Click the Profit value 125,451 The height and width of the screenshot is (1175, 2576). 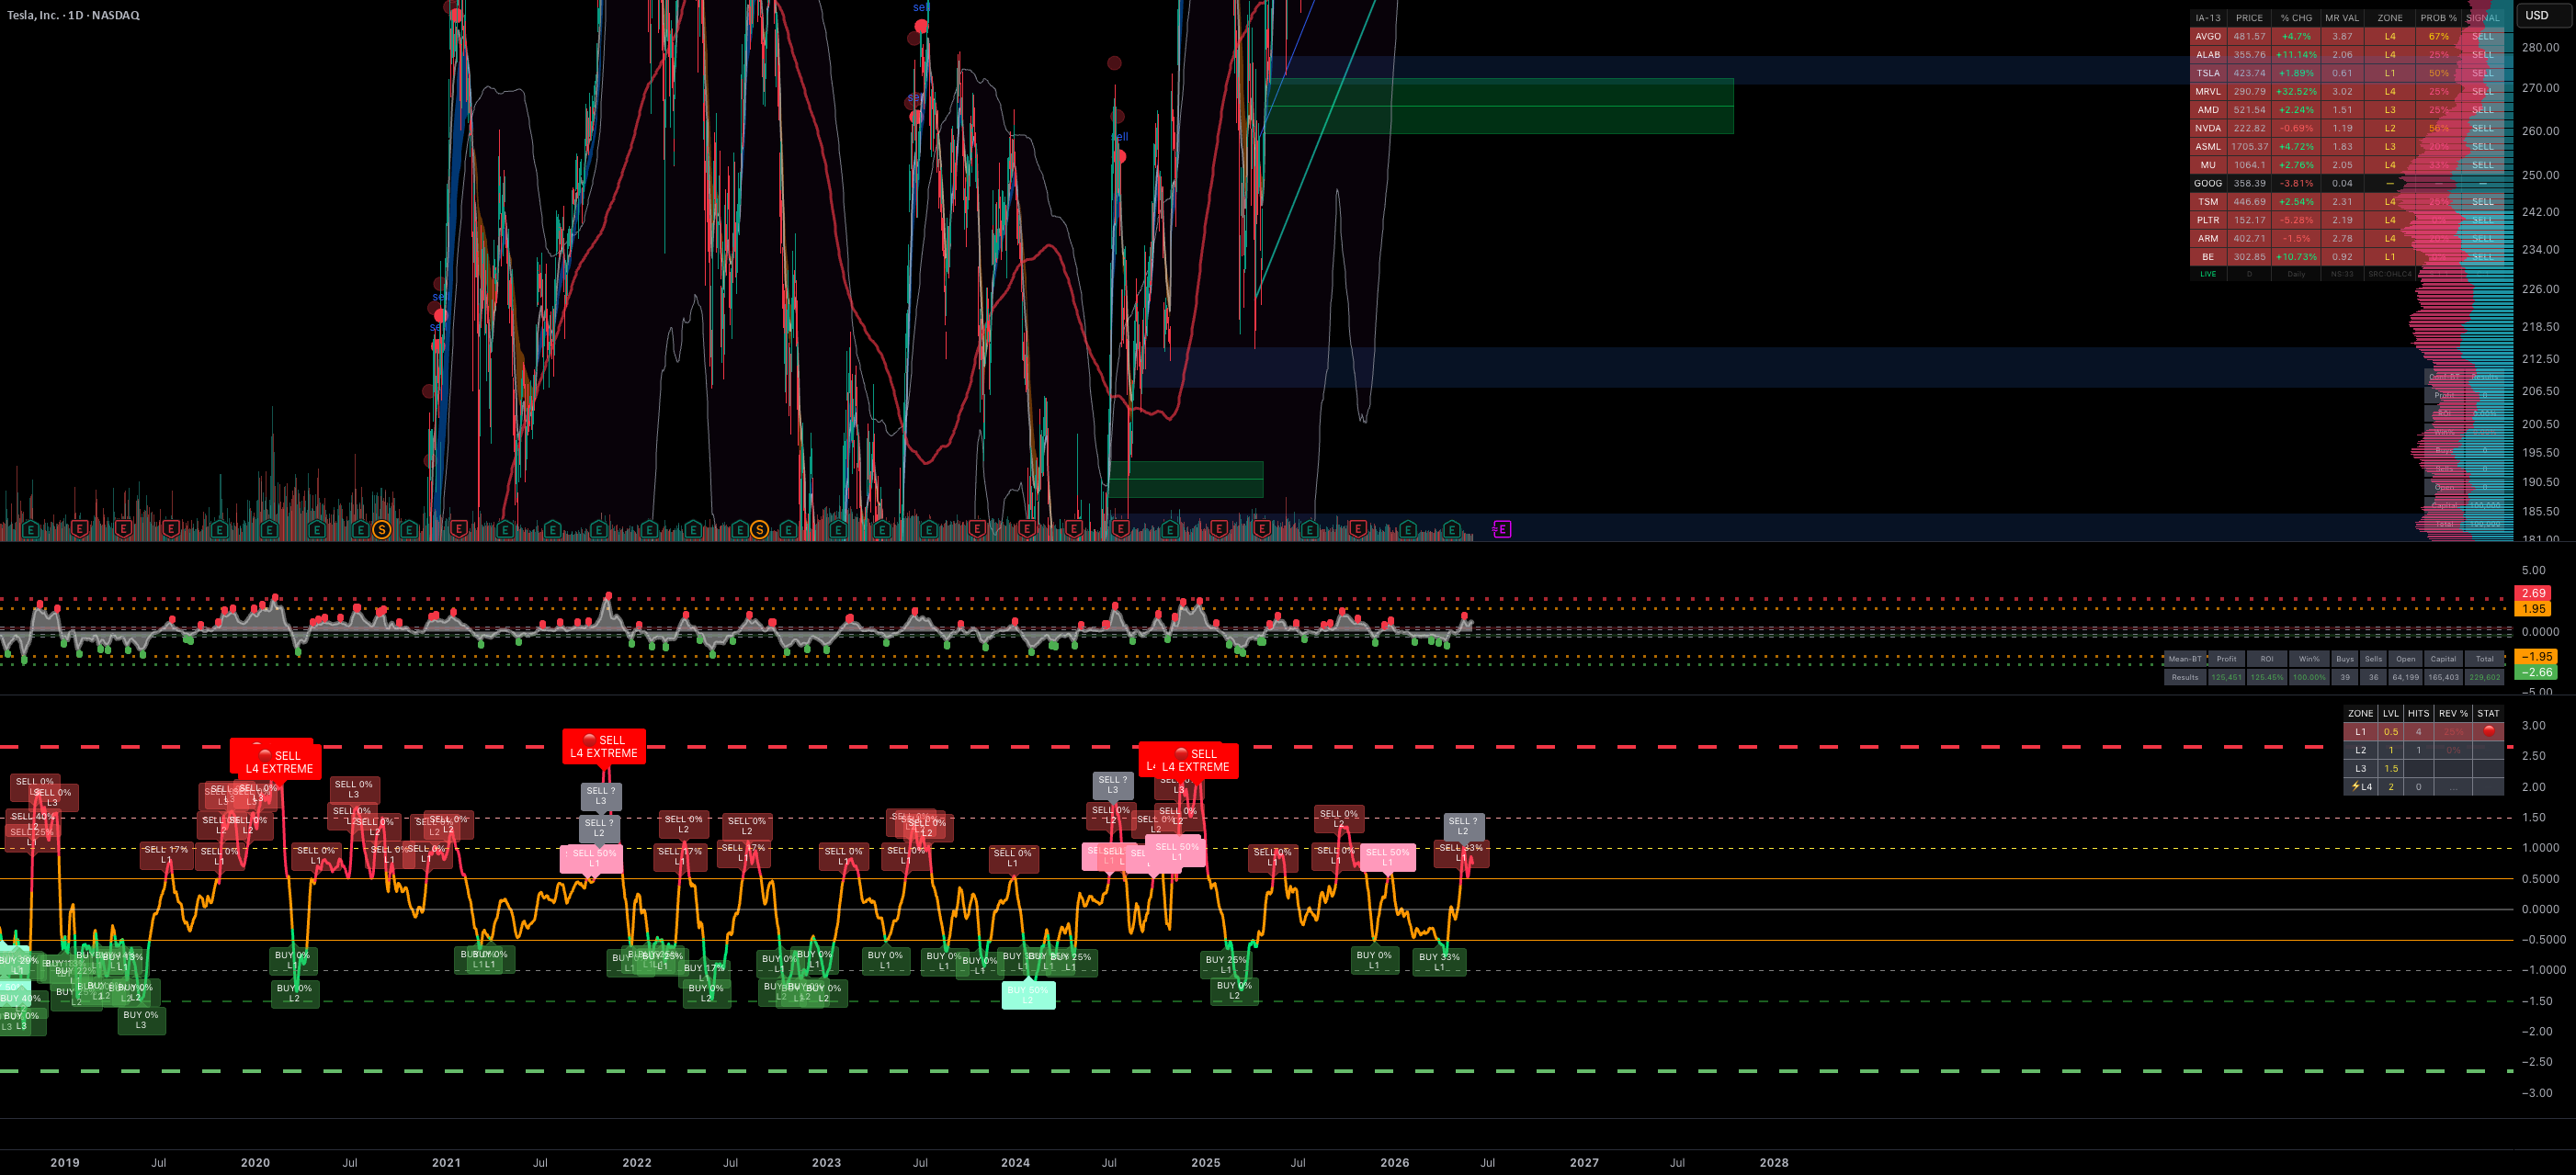(x=2226, y=677)
